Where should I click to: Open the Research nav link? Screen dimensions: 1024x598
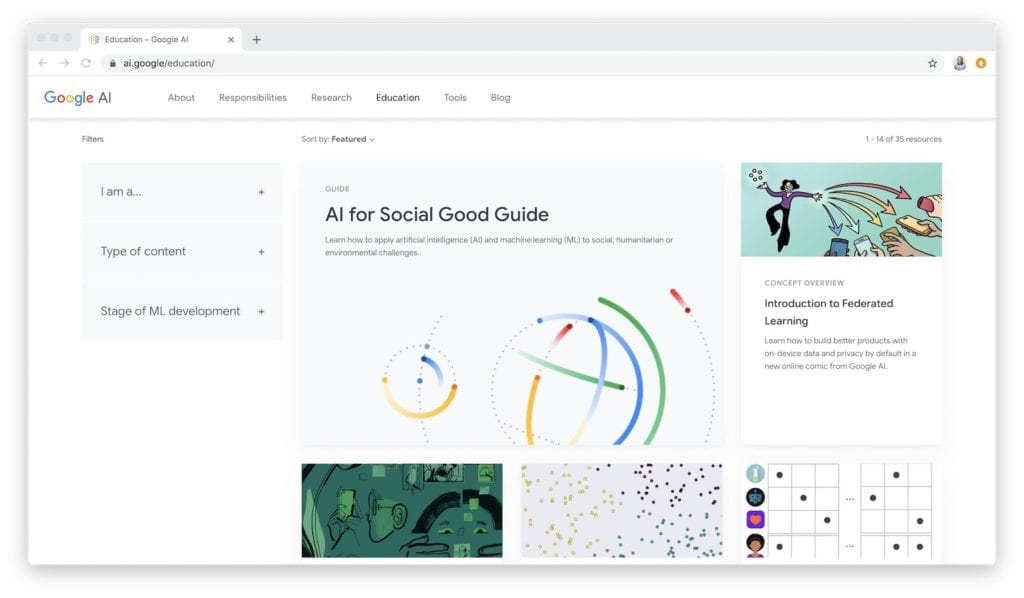tap(331, 98)
